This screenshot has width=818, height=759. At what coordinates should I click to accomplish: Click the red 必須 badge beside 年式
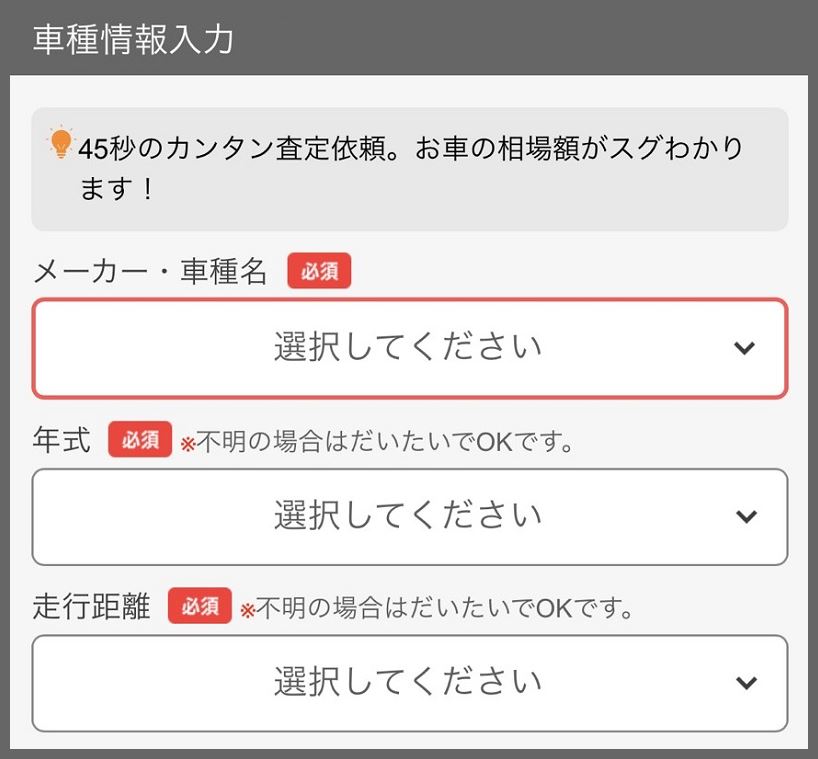140,440
